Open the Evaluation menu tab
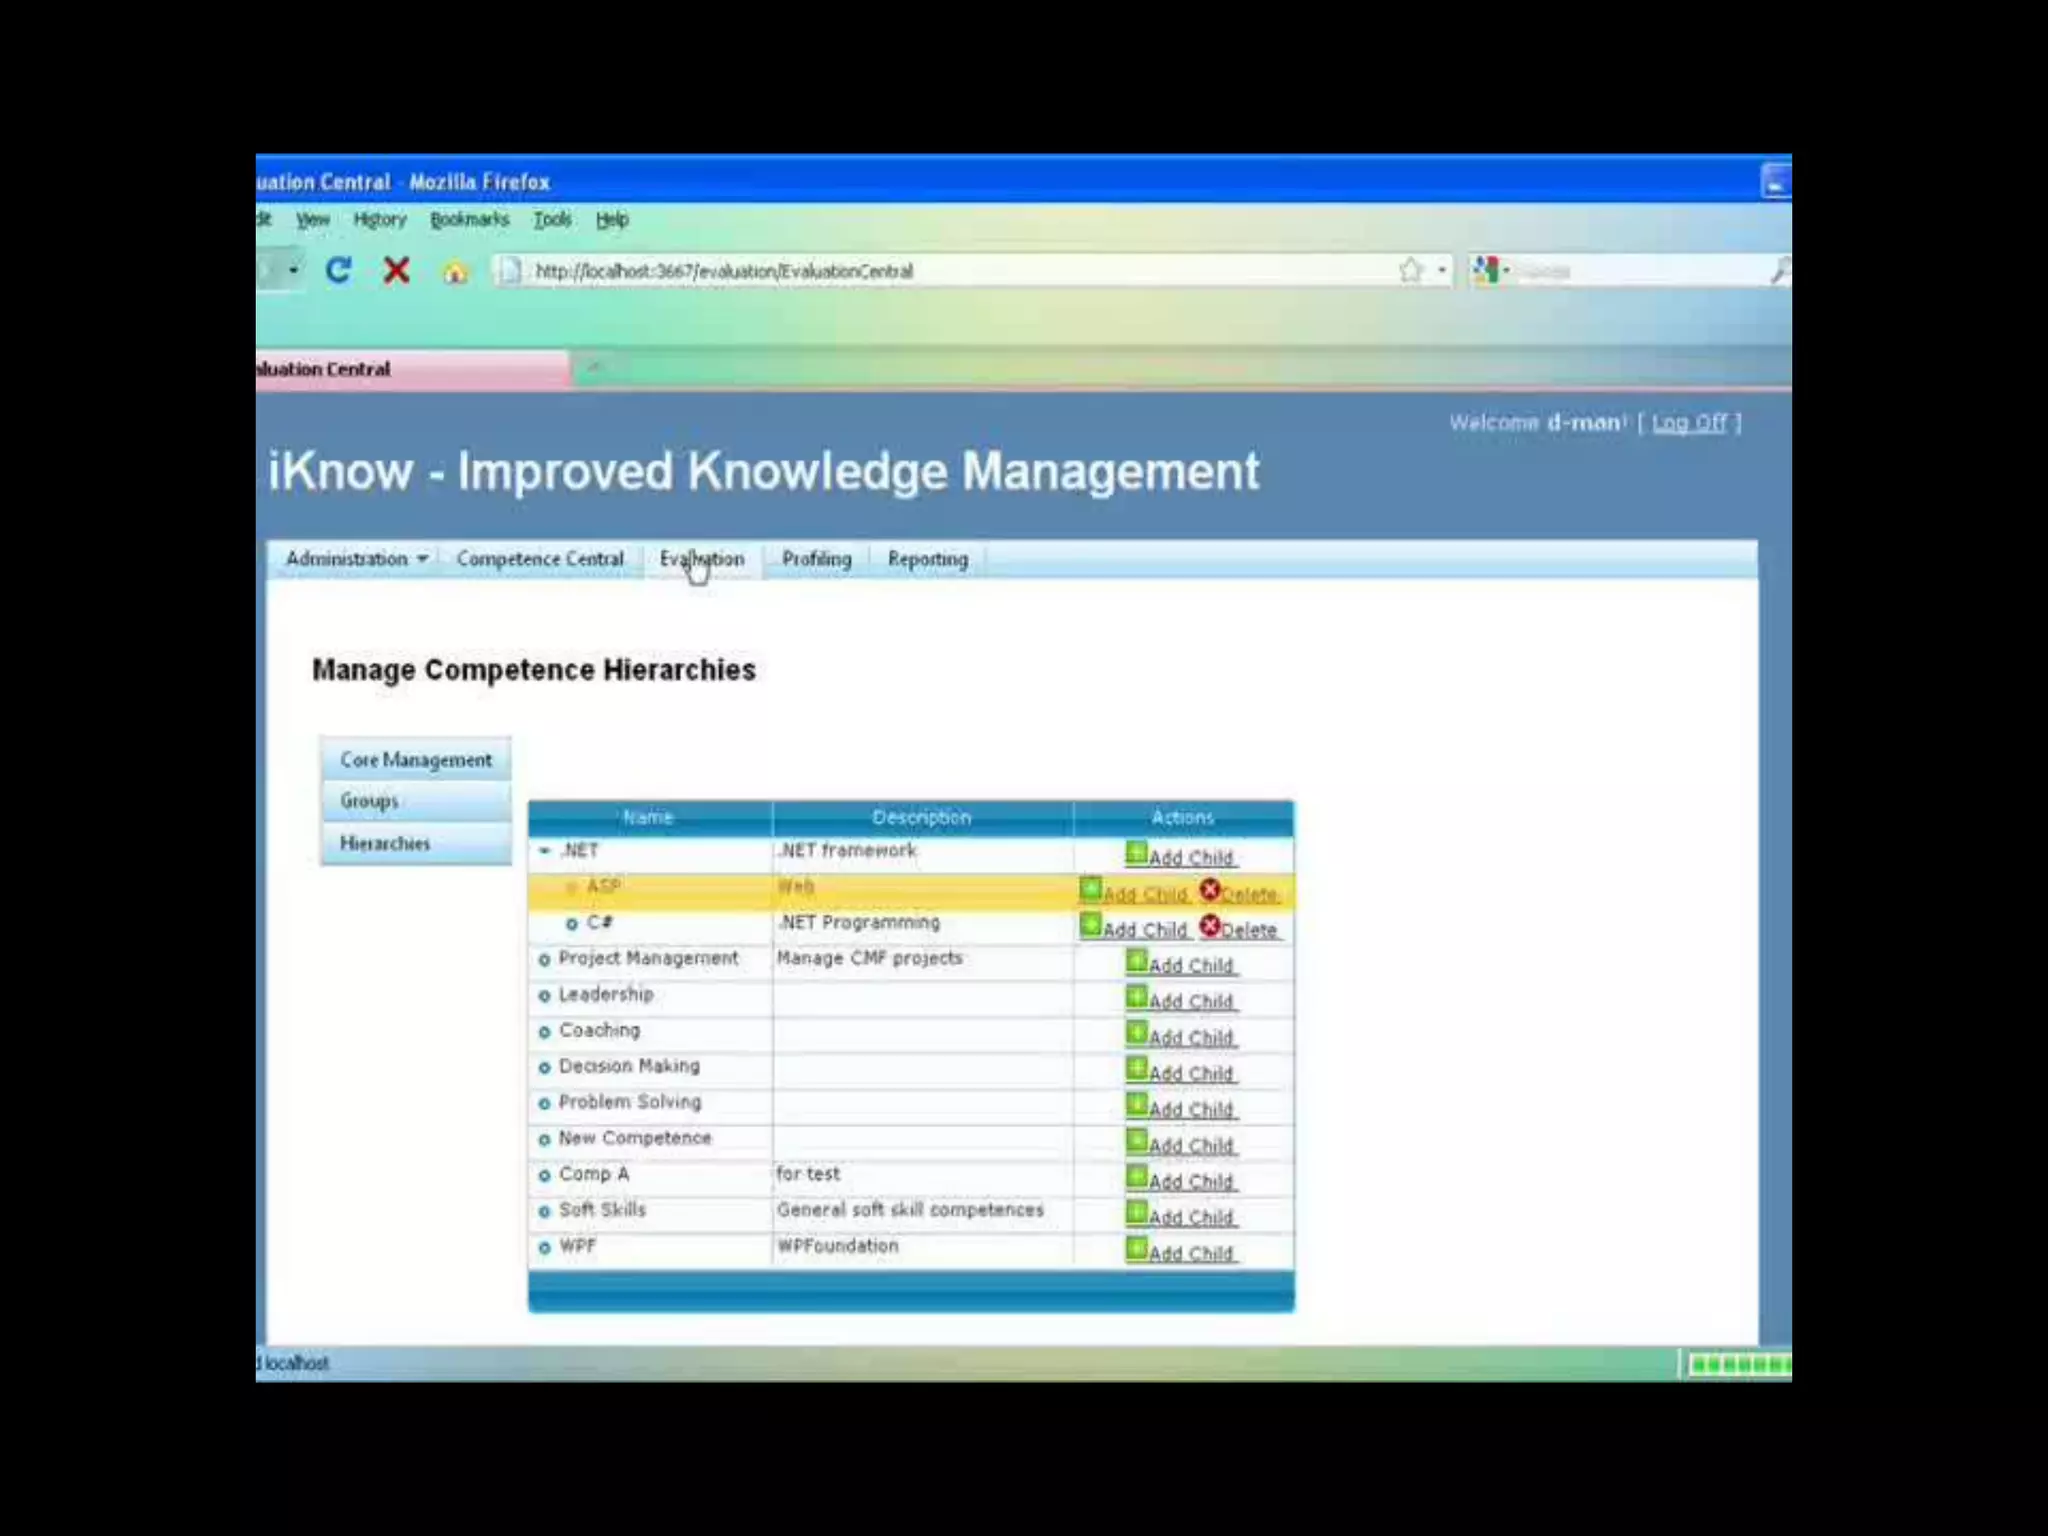Screen dimensions: 2048x1536 coord(702,559)
